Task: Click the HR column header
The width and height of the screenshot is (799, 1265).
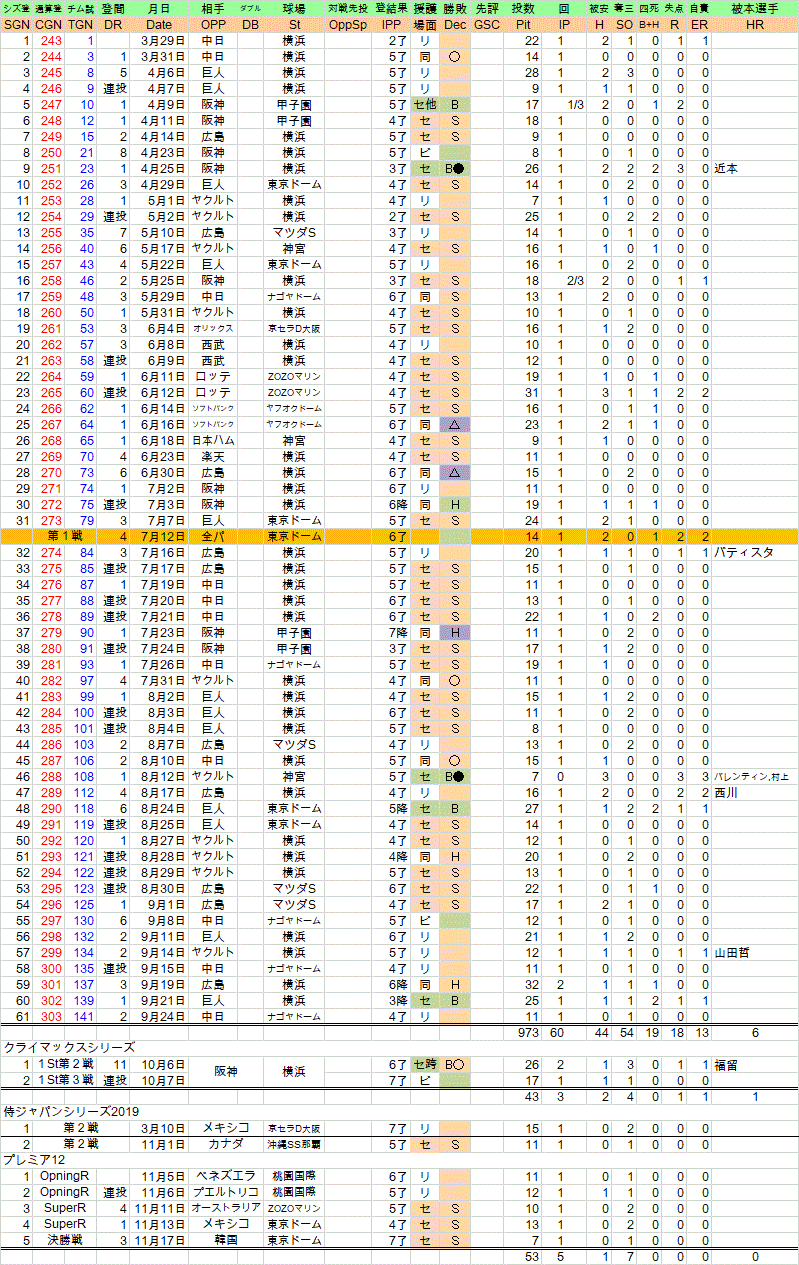Action: (x=755, y=23)
